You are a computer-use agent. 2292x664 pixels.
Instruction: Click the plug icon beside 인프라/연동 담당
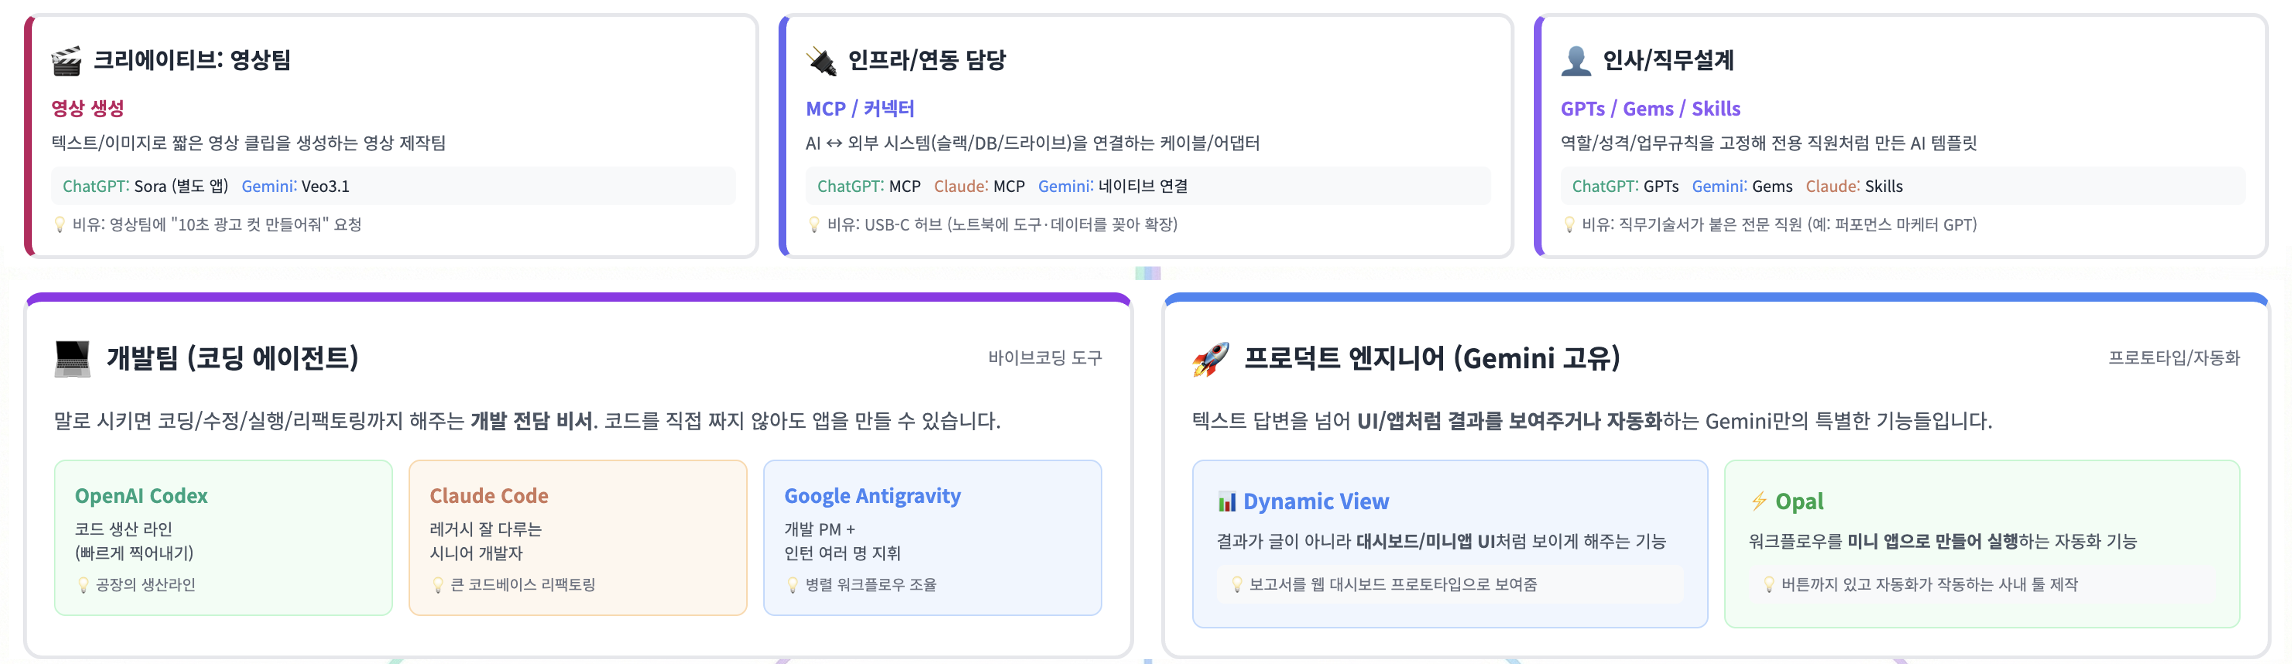pyautogui.click(x=821, y=61)
